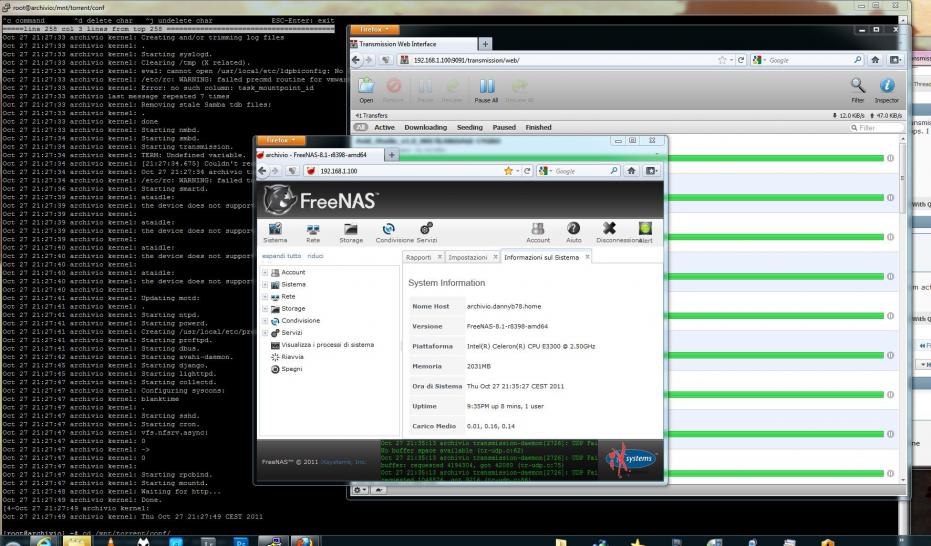Click the riduci link
The image size is (931, 546).
tap(315, 256)
